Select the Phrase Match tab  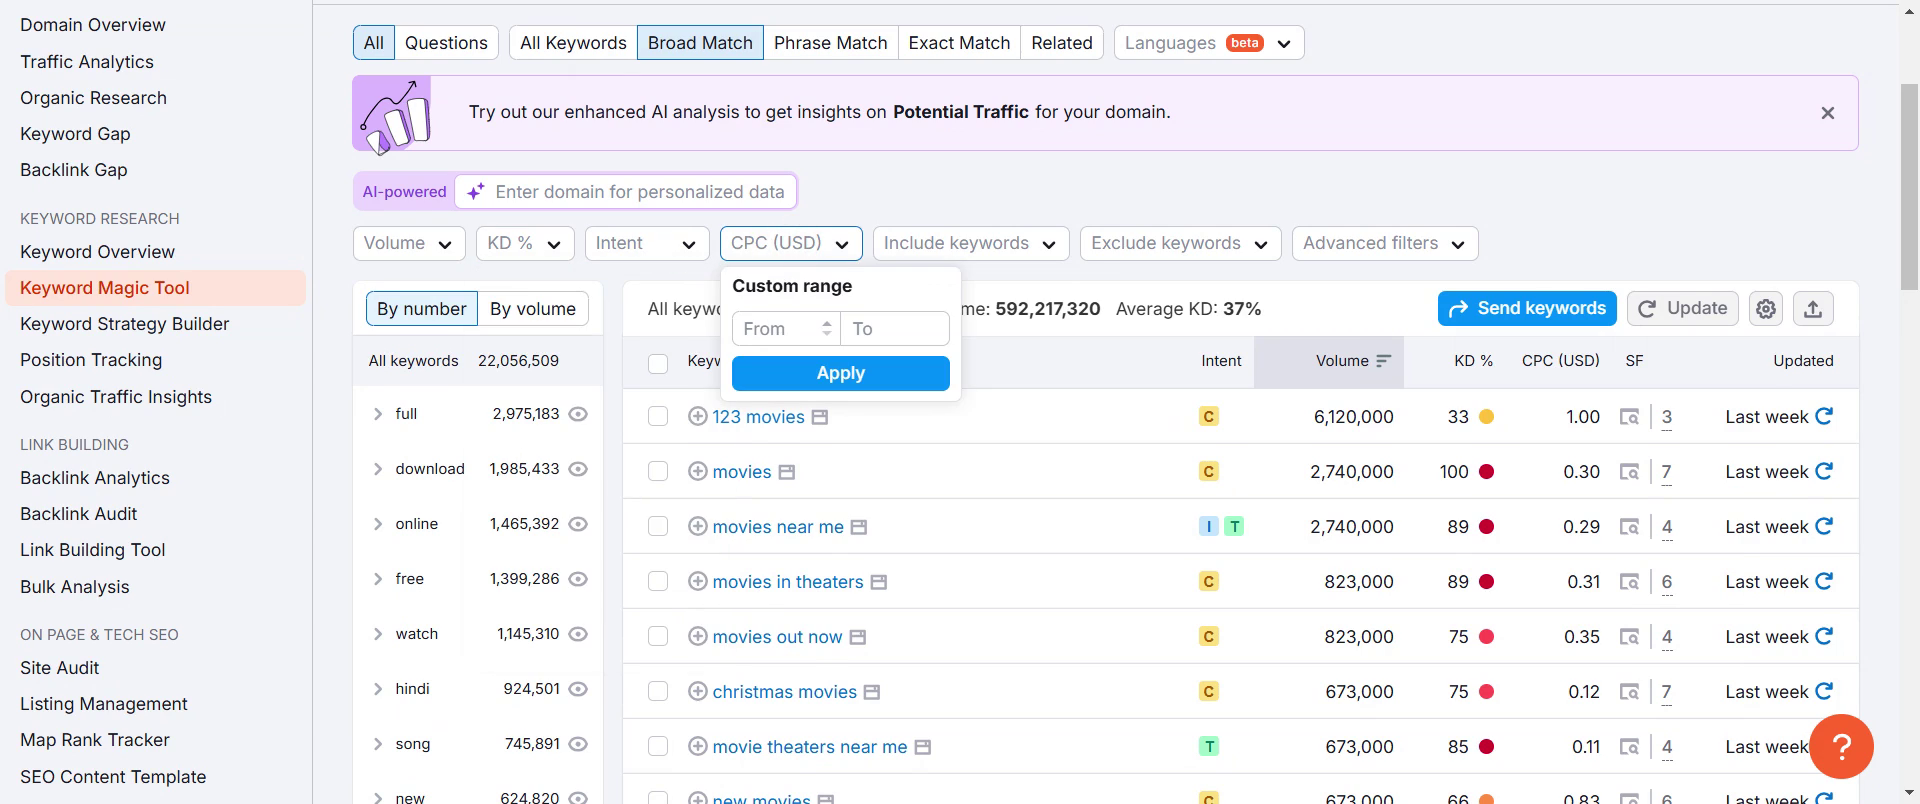[x=830, y=43]
